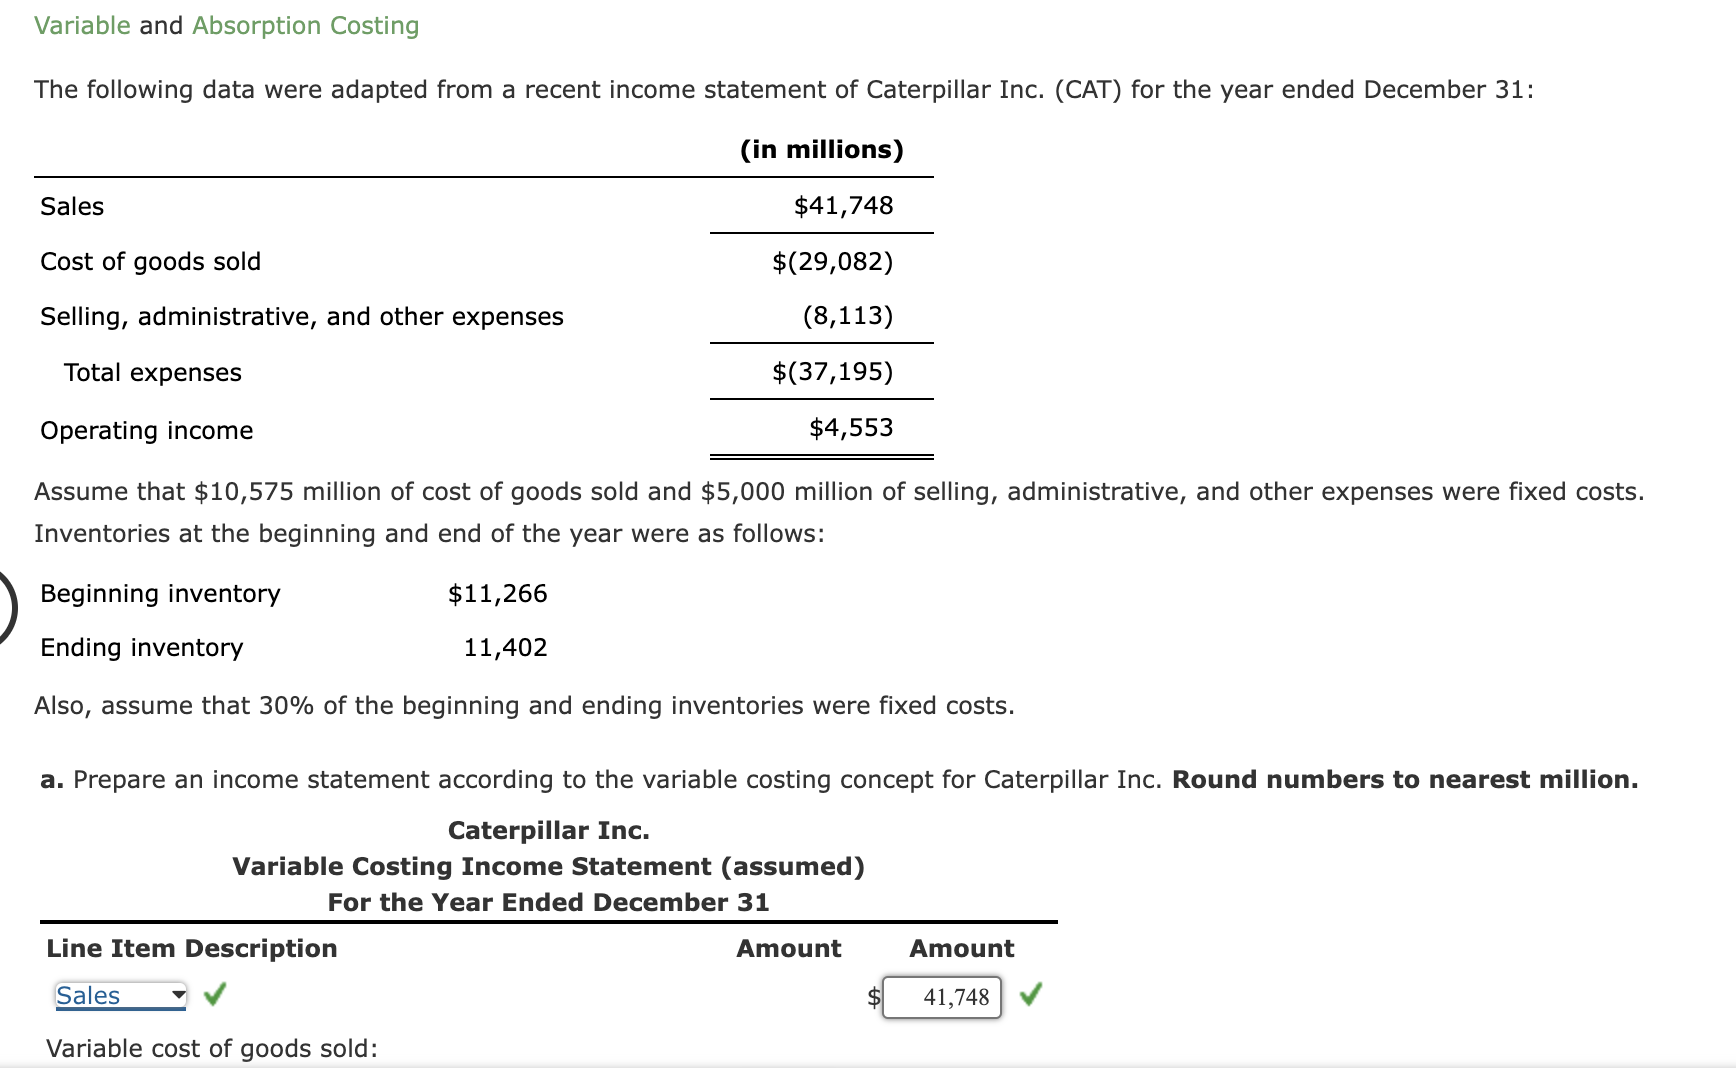Image resolution: width=1736 pixels, height=1068 pixels.
Task: Click the Beginning inventory value $11,266
Action: pyautogui.click(x=497, y=593)
